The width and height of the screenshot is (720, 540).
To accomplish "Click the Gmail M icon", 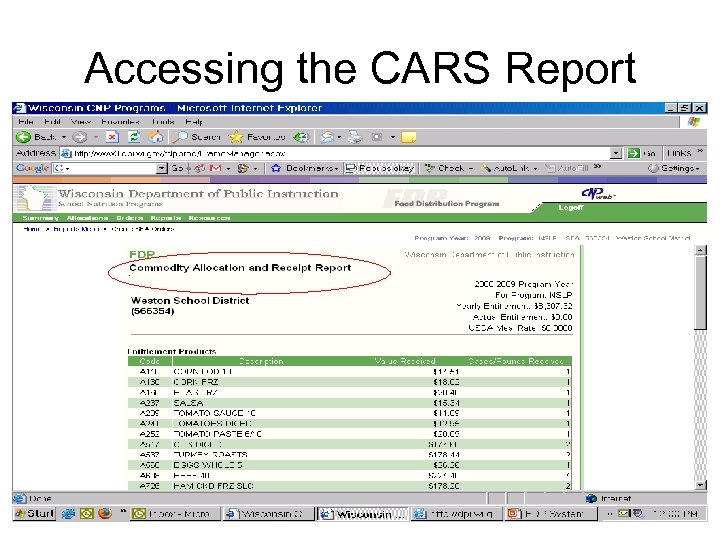I will 215,169.
